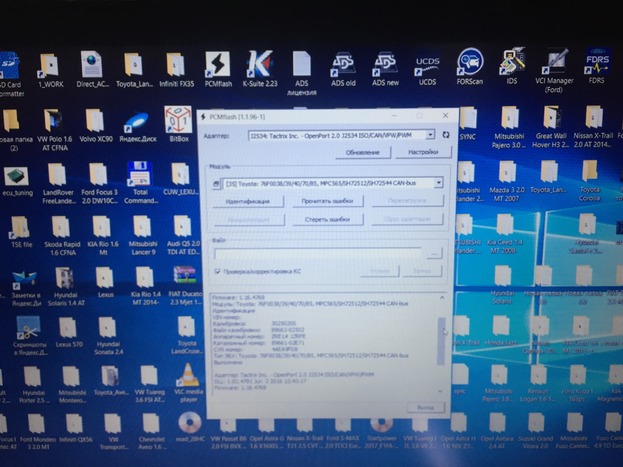Click the Обновление button
The image size is (623, 467).
[x=362, y=152]
